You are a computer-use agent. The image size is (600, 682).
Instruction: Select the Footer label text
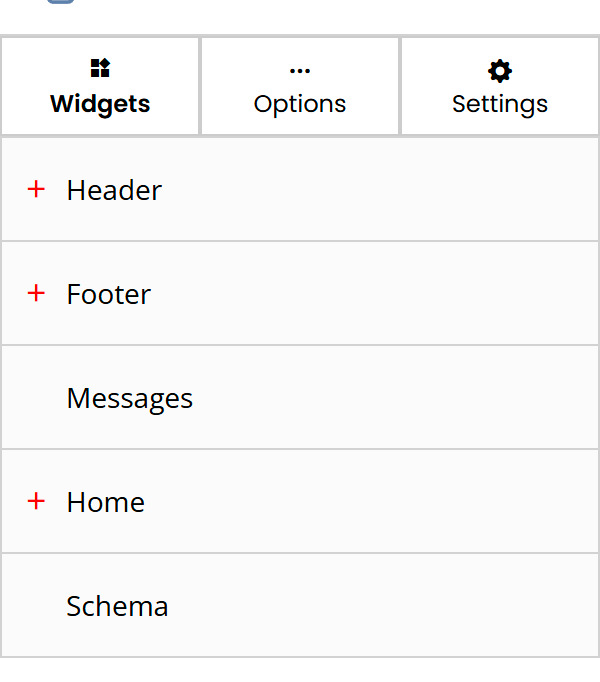[109, 294]
